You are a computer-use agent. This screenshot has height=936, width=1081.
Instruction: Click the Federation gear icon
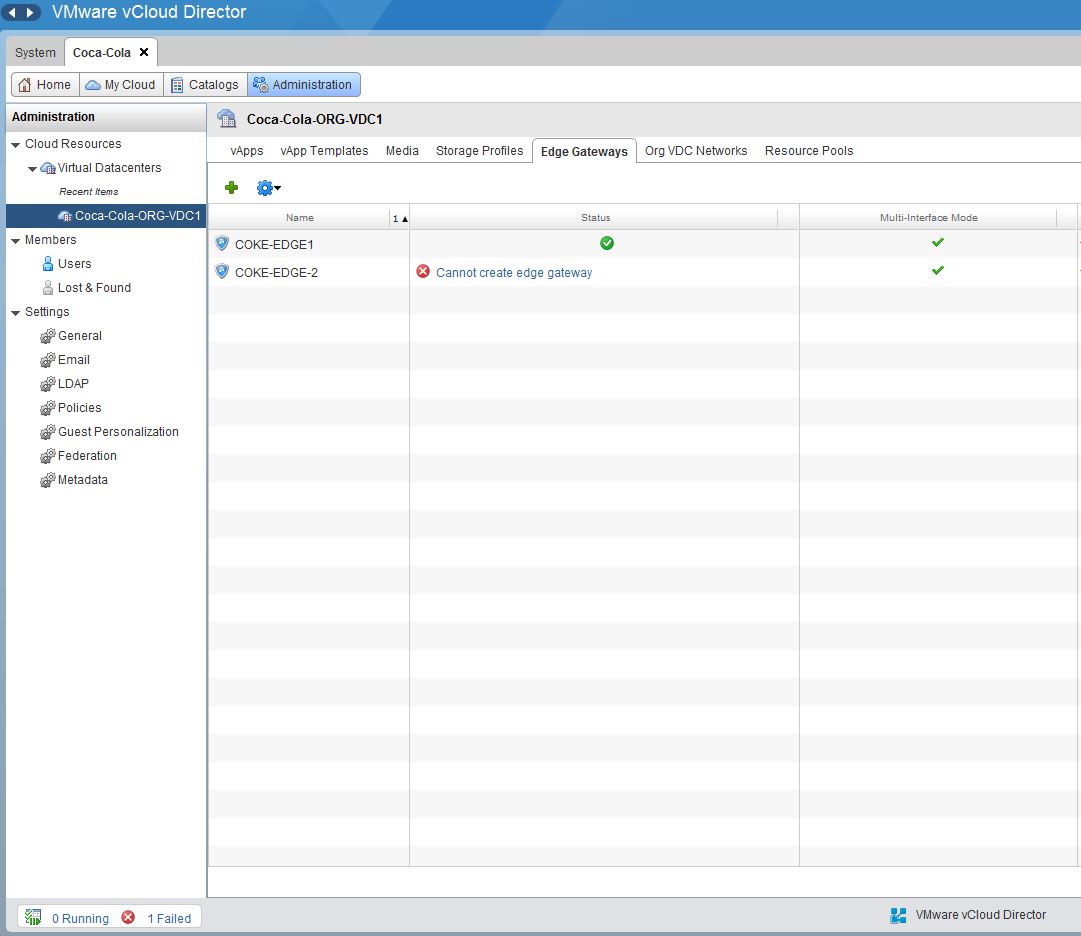48,456
